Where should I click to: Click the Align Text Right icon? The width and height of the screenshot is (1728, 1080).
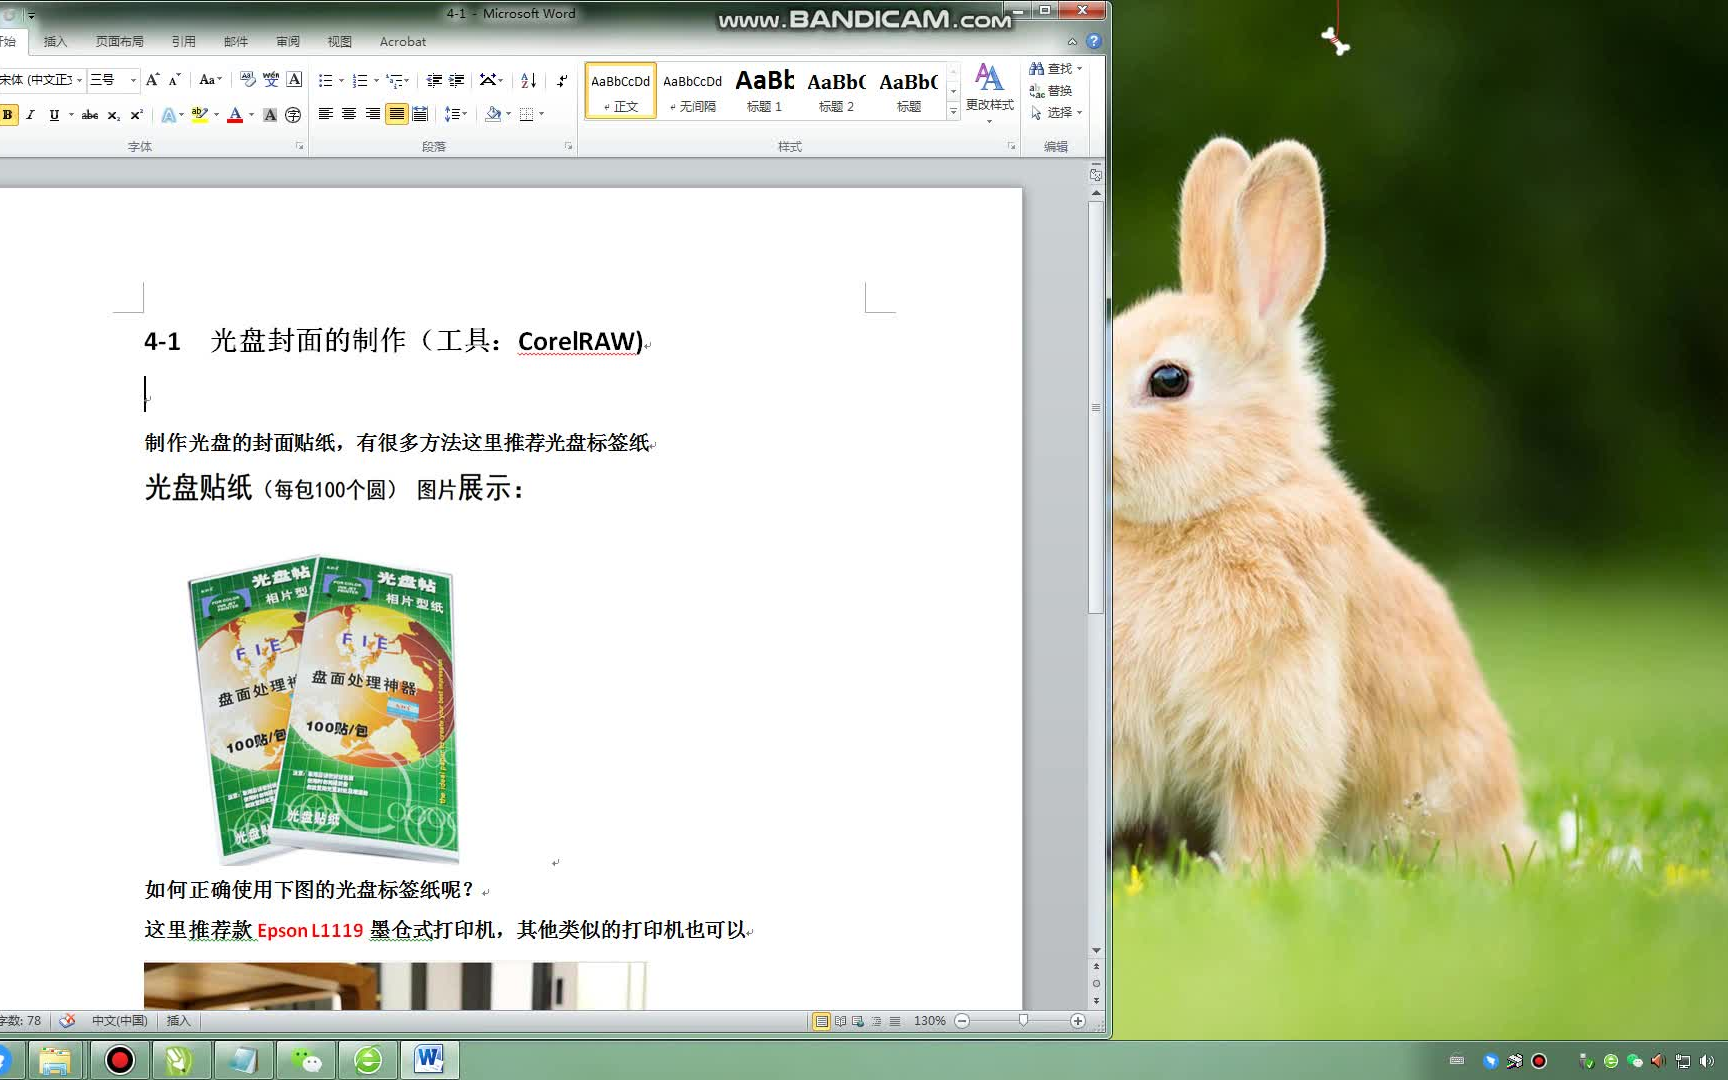pyautogui.click(x=373, y=114)
